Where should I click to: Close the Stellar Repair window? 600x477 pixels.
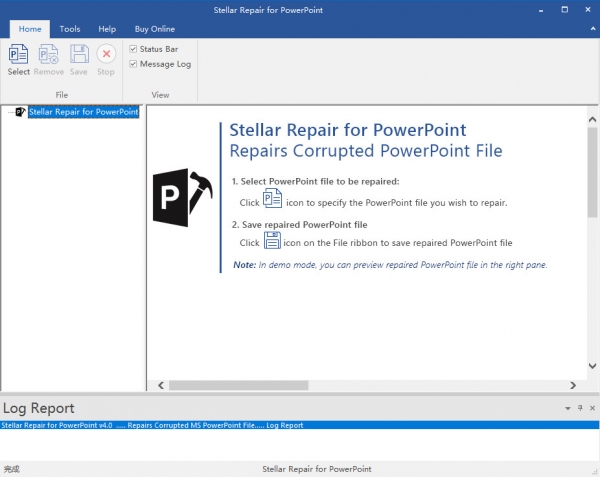coord(588,10)
